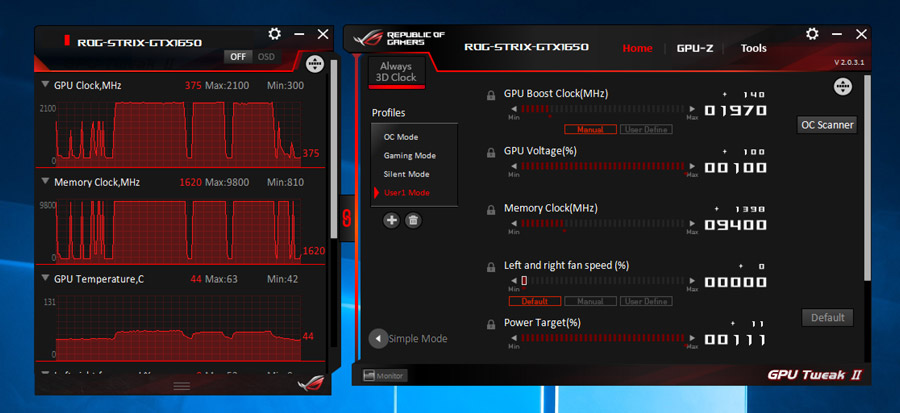Decrease Memory Clock with left arrow
This screenshot has width=900, height=413.
tap(514, 223)
